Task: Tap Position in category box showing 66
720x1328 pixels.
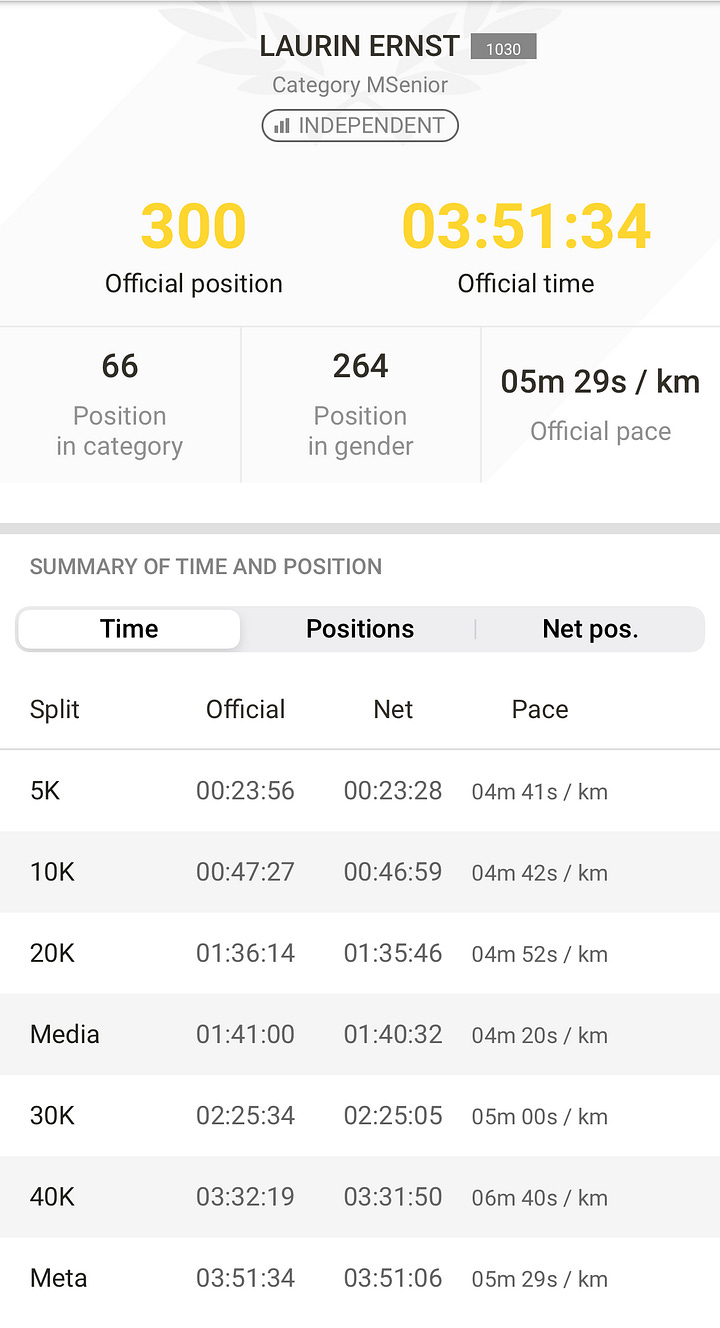Action: tap(120, 405)
